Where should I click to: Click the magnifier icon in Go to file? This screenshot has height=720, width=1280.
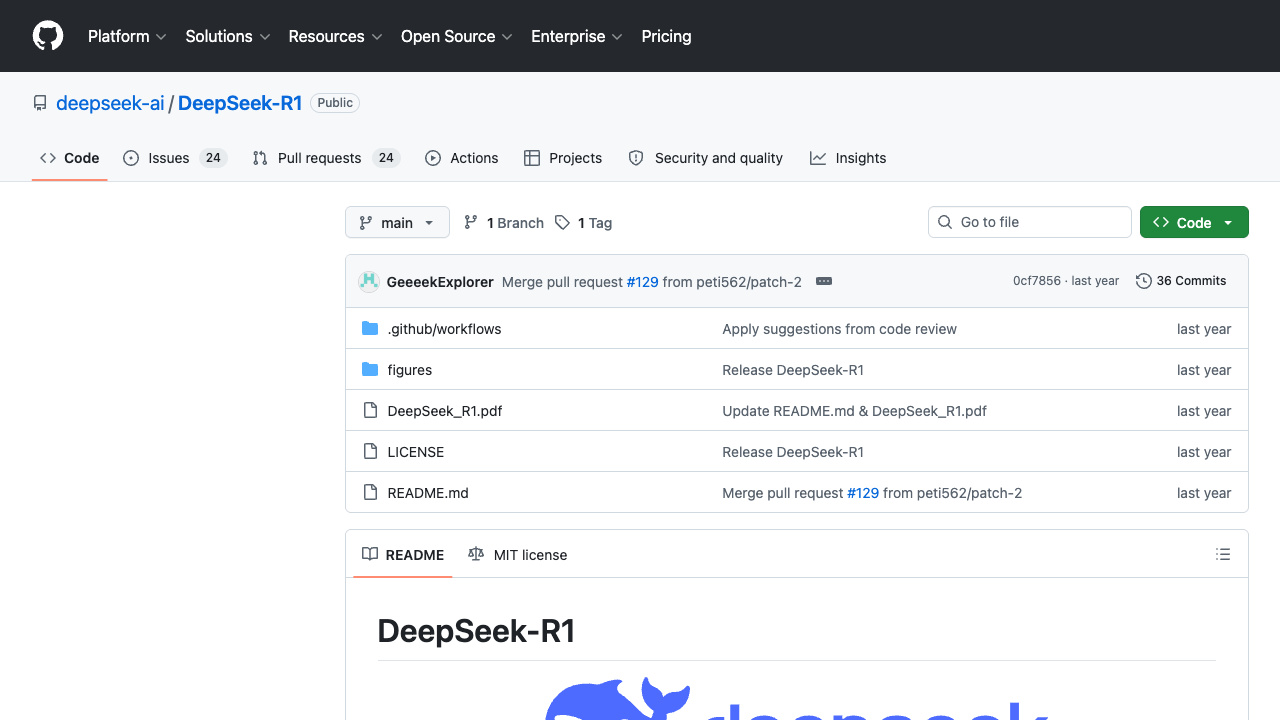[945, 222]
